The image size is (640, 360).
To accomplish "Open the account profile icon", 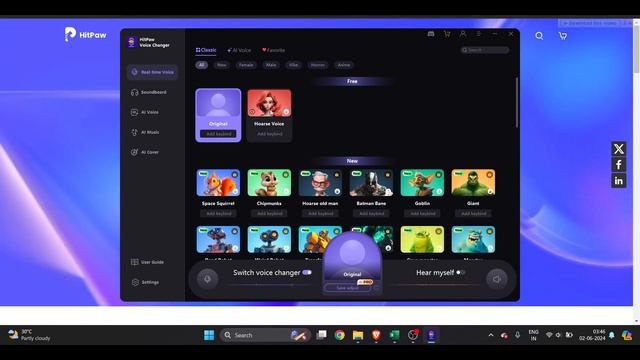I will coord(463,34).
